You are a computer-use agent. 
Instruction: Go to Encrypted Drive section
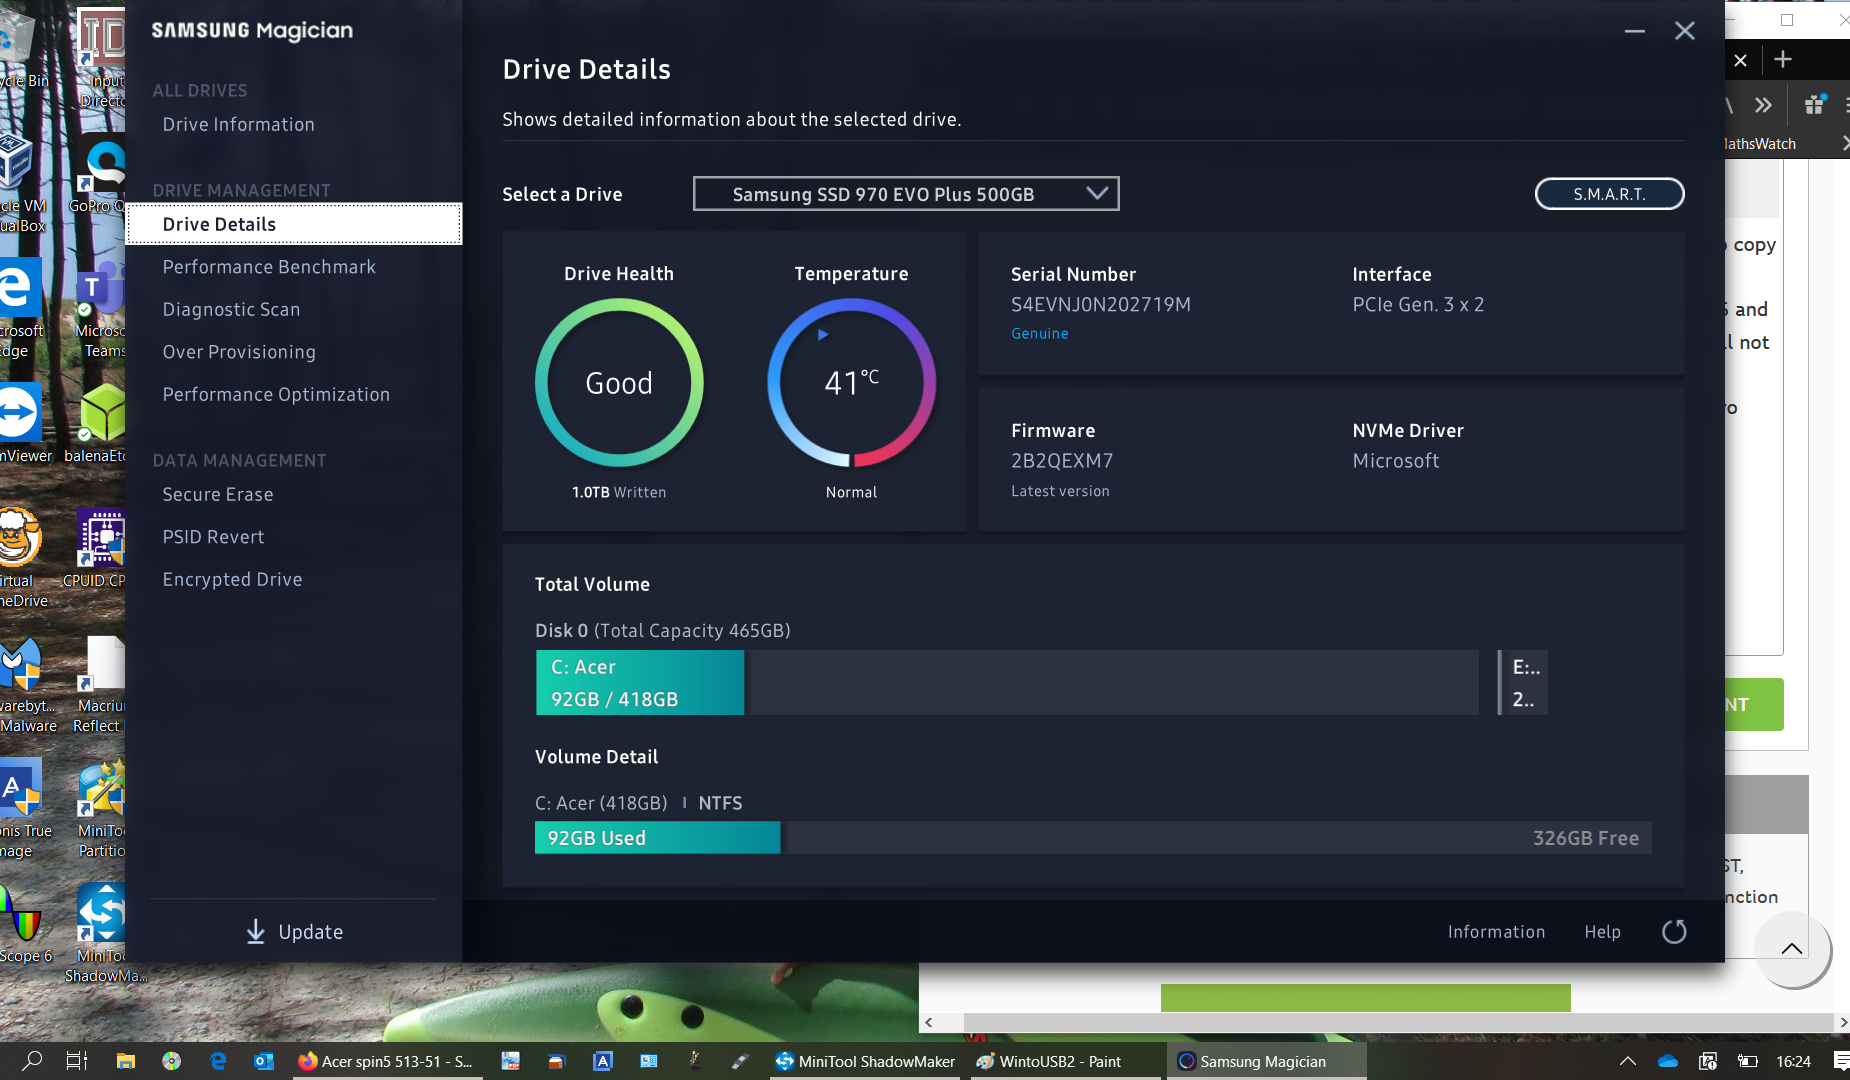(232, 579)
